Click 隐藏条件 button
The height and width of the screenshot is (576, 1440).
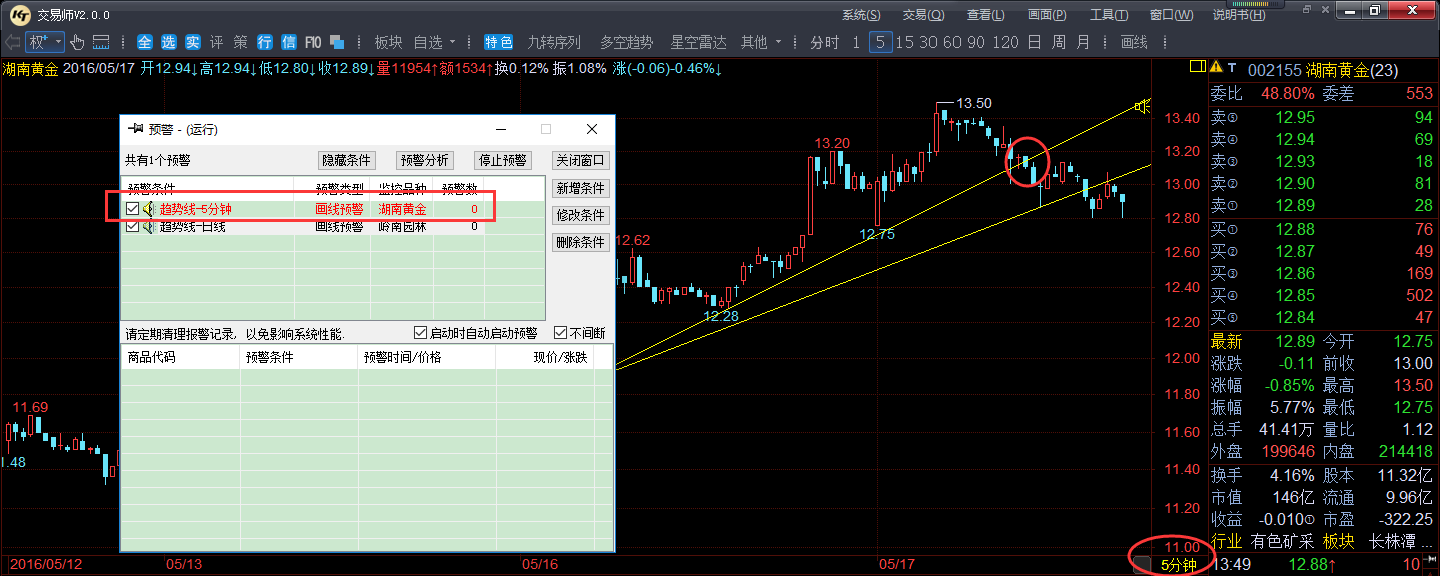[346, 160]
